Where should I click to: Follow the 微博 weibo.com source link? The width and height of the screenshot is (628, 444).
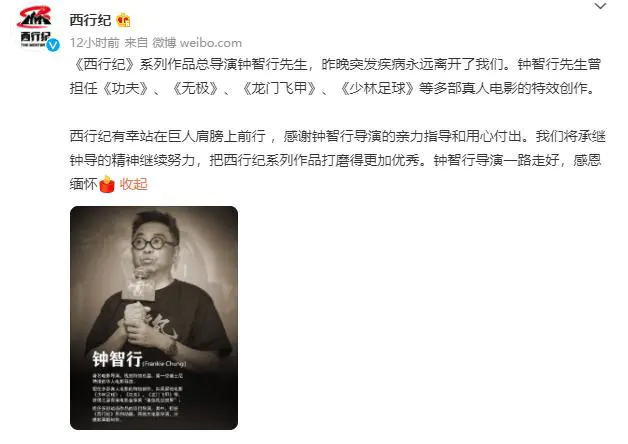[x=197, y=42]
